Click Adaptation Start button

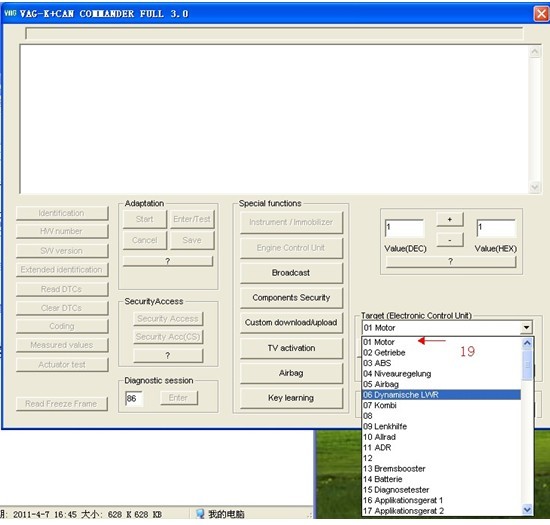click(x=145, y=219)
